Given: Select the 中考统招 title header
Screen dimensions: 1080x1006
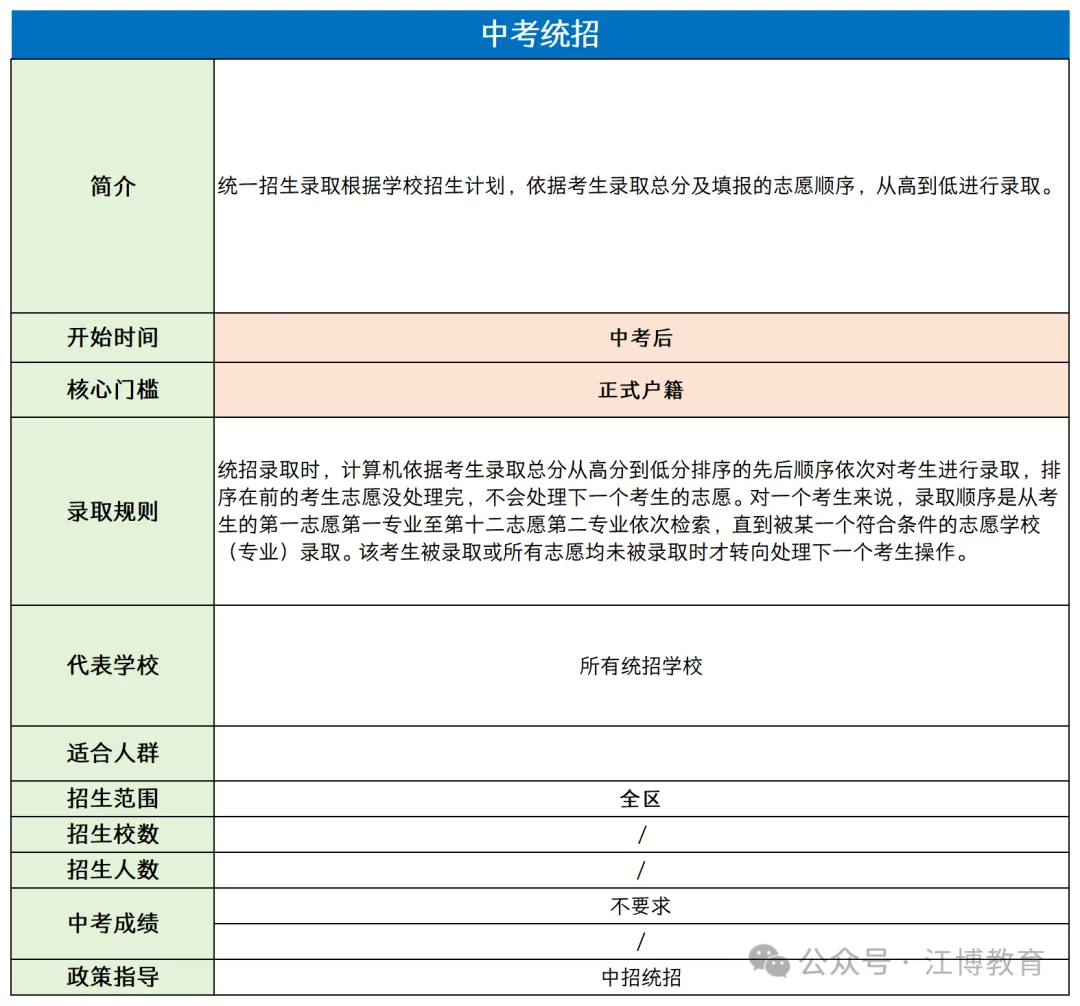Looking at the screenshot, I should pos(540,31).
